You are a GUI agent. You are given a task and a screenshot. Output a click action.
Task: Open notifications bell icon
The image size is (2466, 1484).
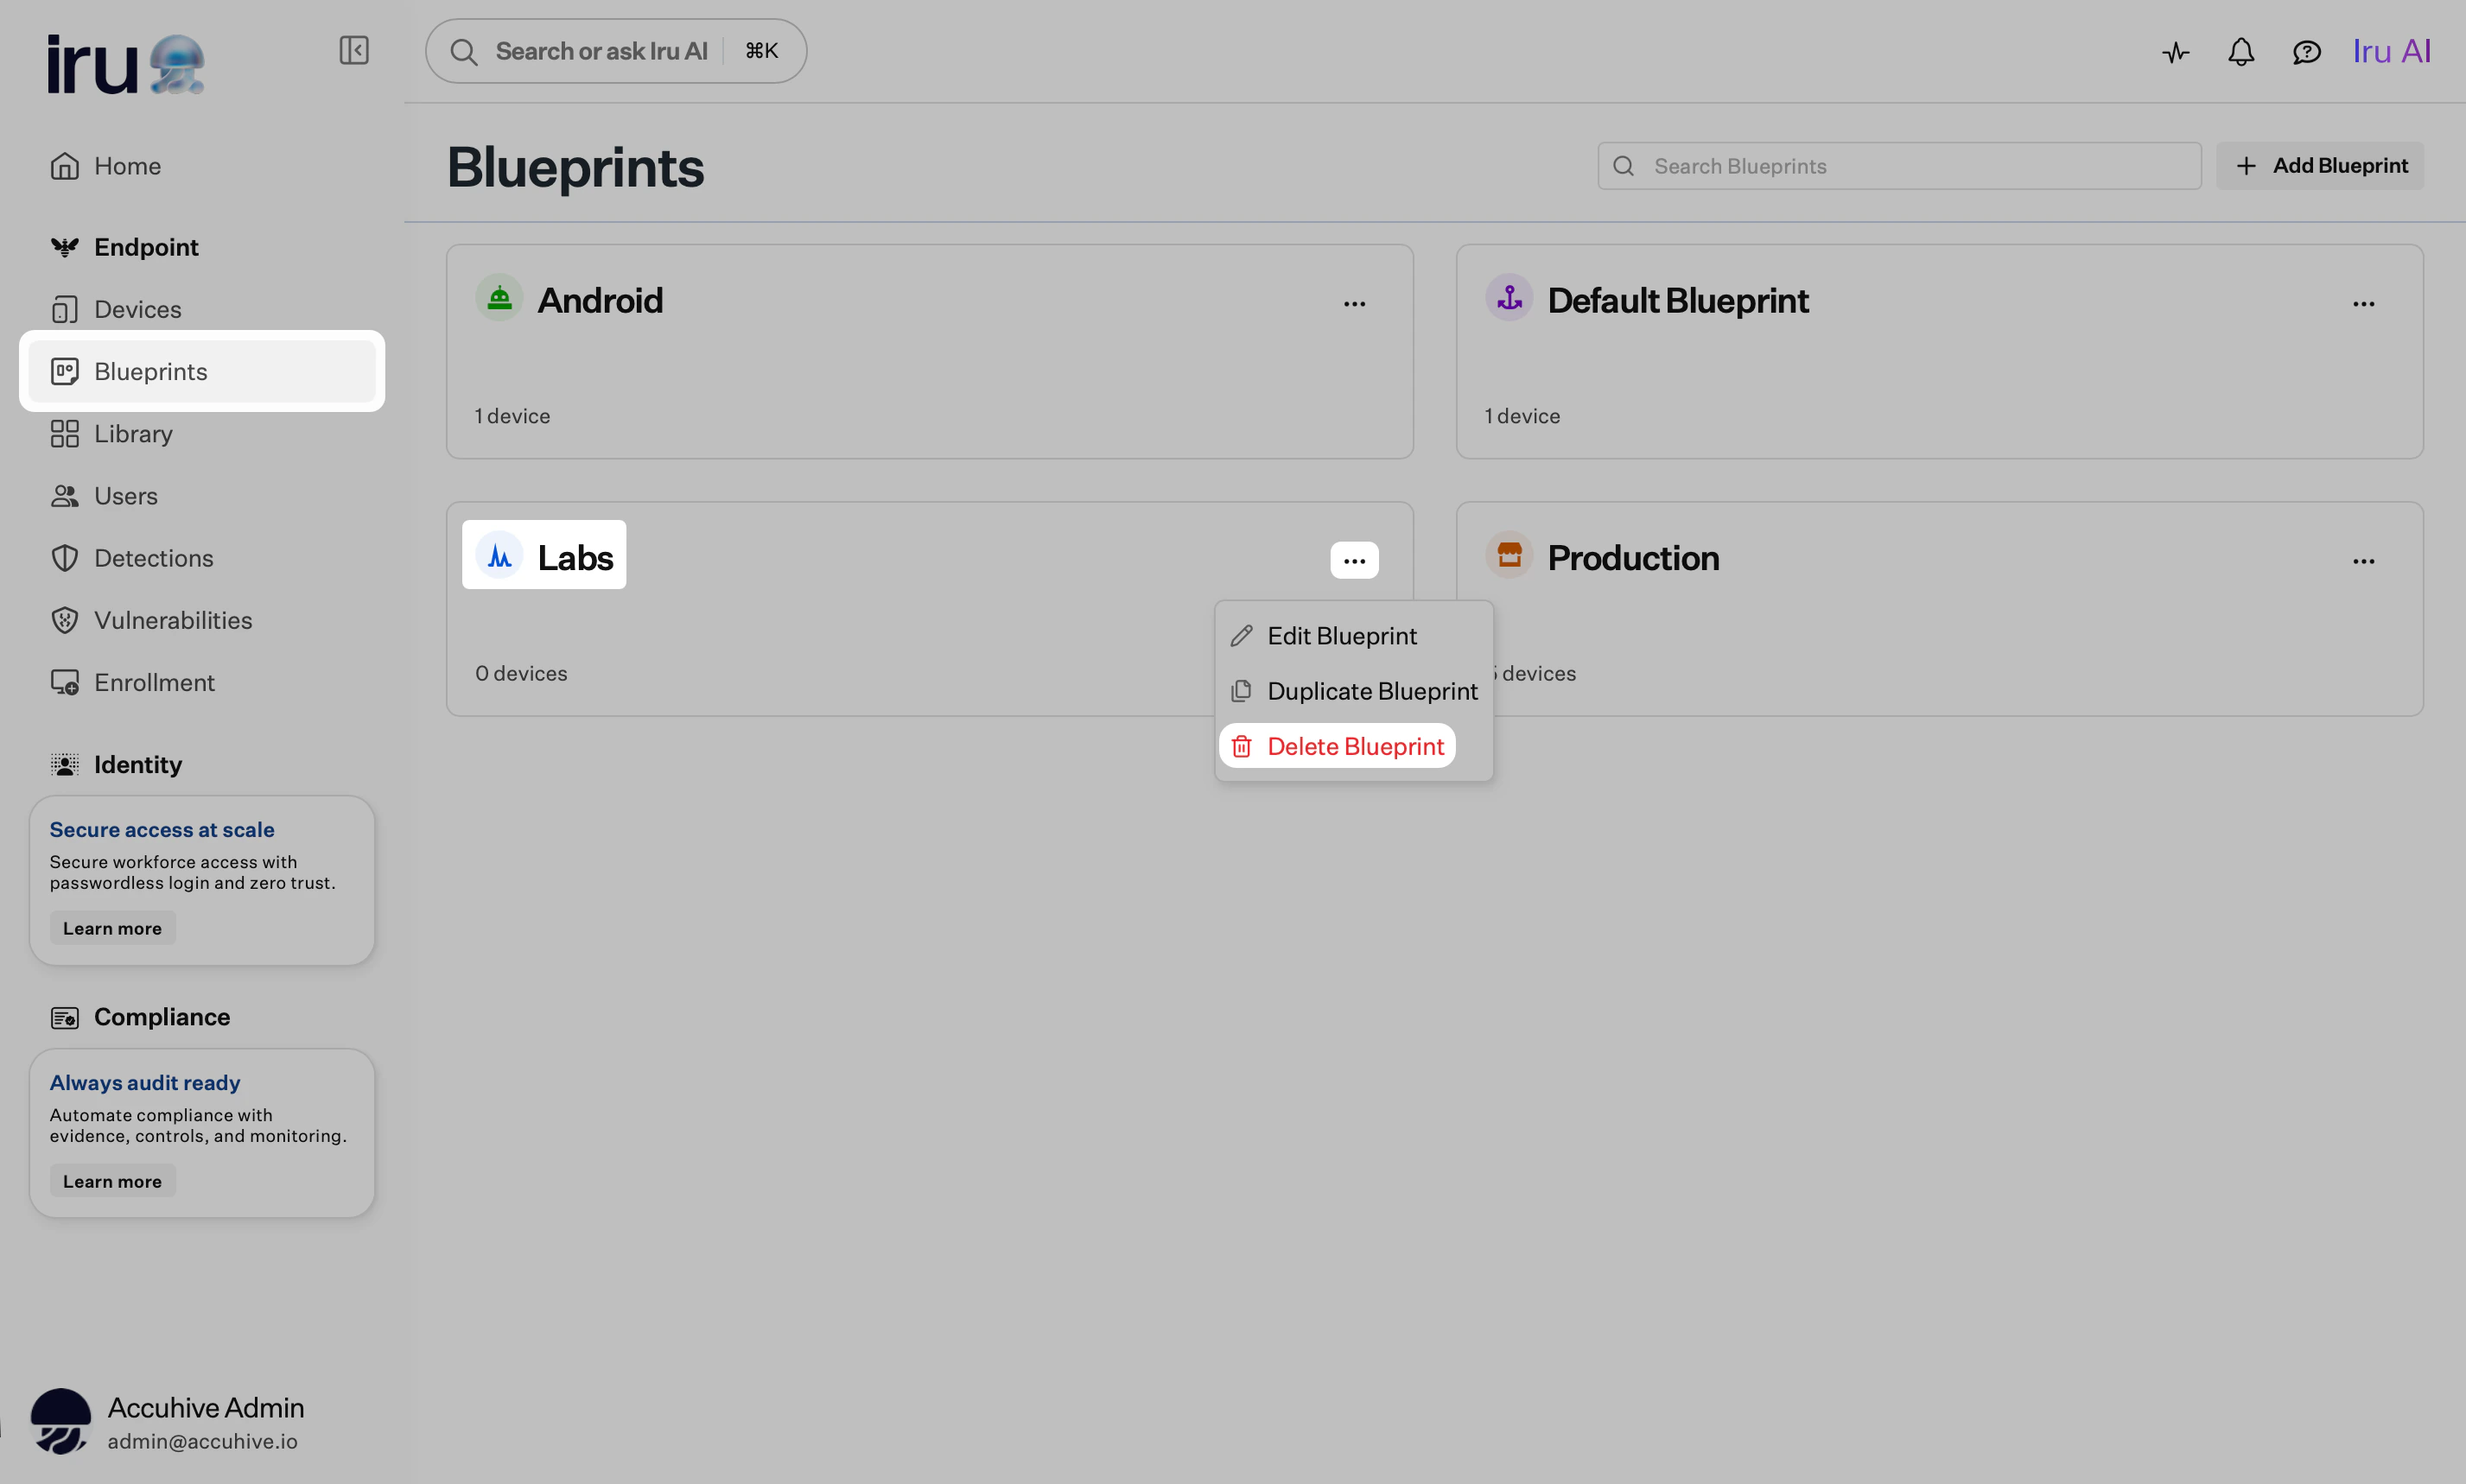click(x=2241, y=52)
